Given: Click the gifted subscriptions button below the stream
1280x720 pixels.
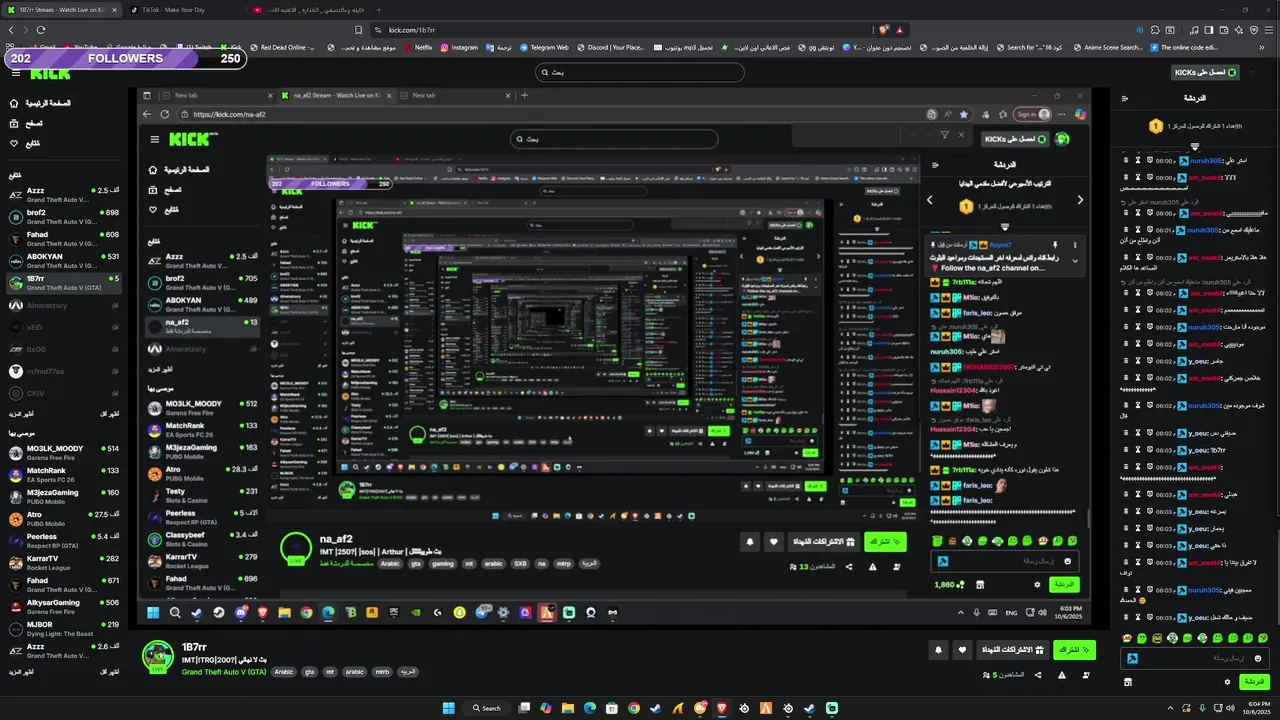Looking at the screenshot, I should pyautogui.click(x=1012, y=650).
